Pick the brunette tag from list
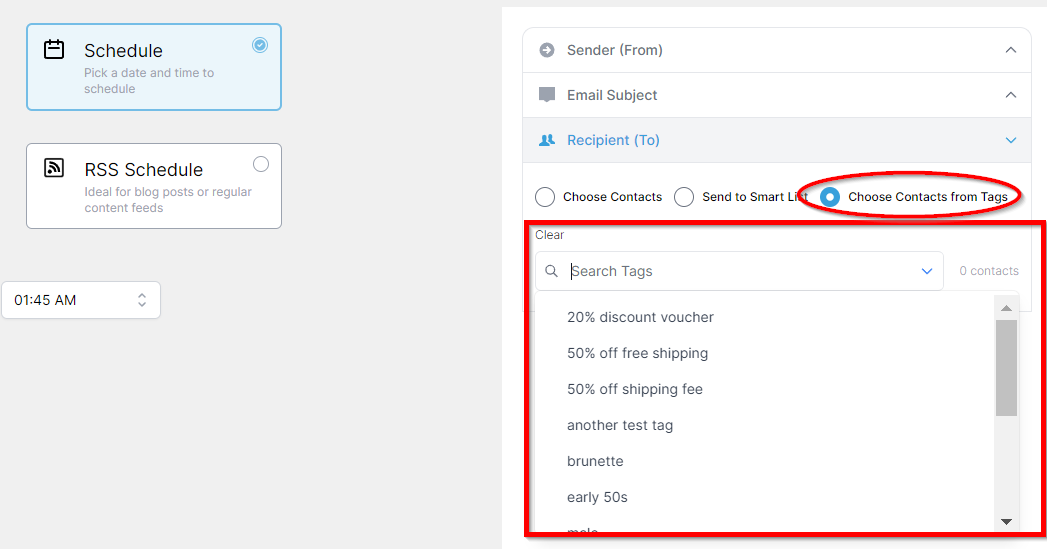Viewport: 1047px width, 549px height. 595,461
